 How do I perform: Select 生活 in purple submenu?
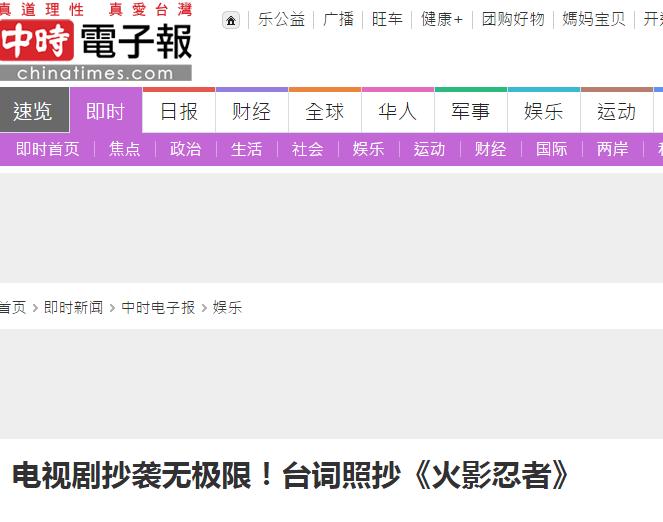247,149
